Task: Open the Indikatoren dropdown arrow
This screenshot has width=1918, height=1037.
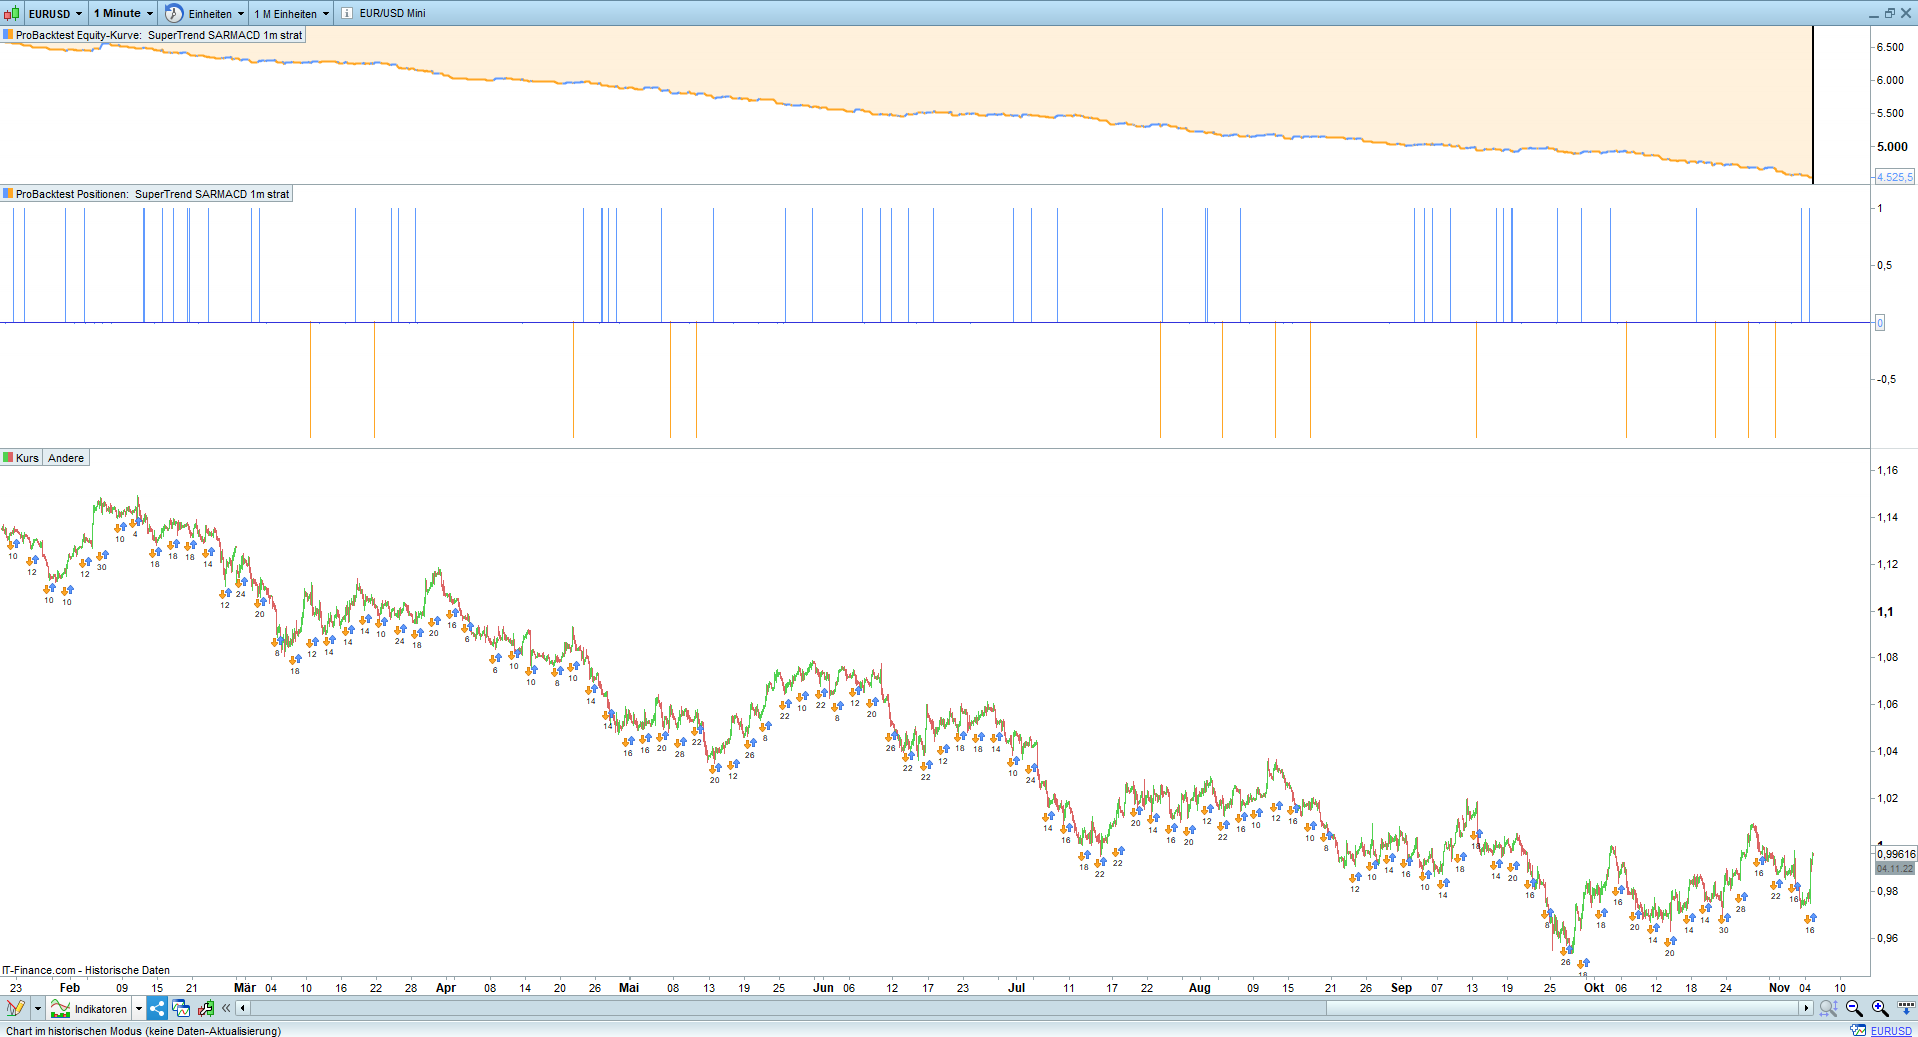Action: point(139,1008)
